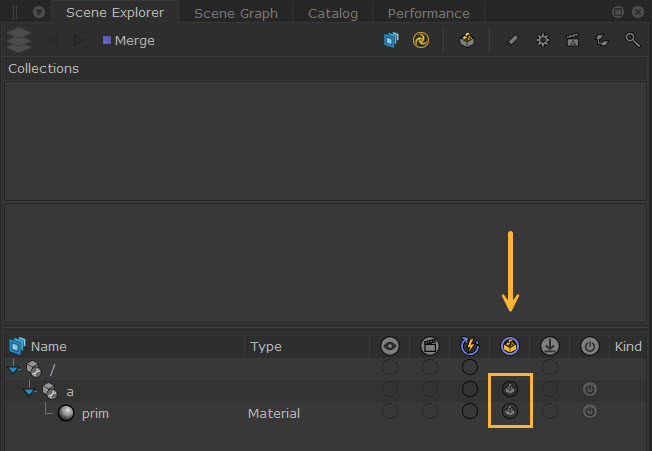Open pane menu arrow left of Scene Explorer
The width and height of the screenshot is (652, 451).
(38, 13)
